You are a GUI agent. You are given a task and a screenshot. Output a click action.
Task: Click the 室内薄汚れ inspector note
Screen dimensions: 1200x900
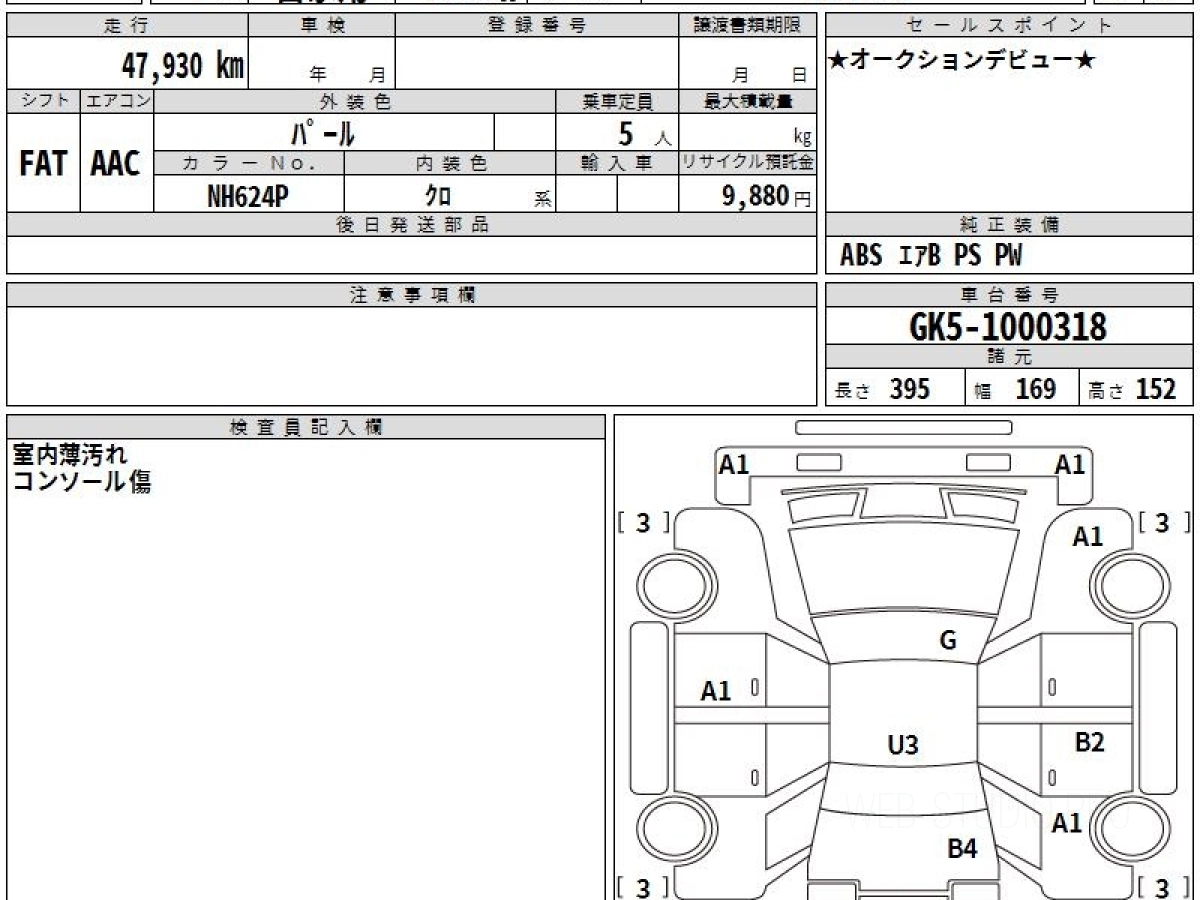69,455
